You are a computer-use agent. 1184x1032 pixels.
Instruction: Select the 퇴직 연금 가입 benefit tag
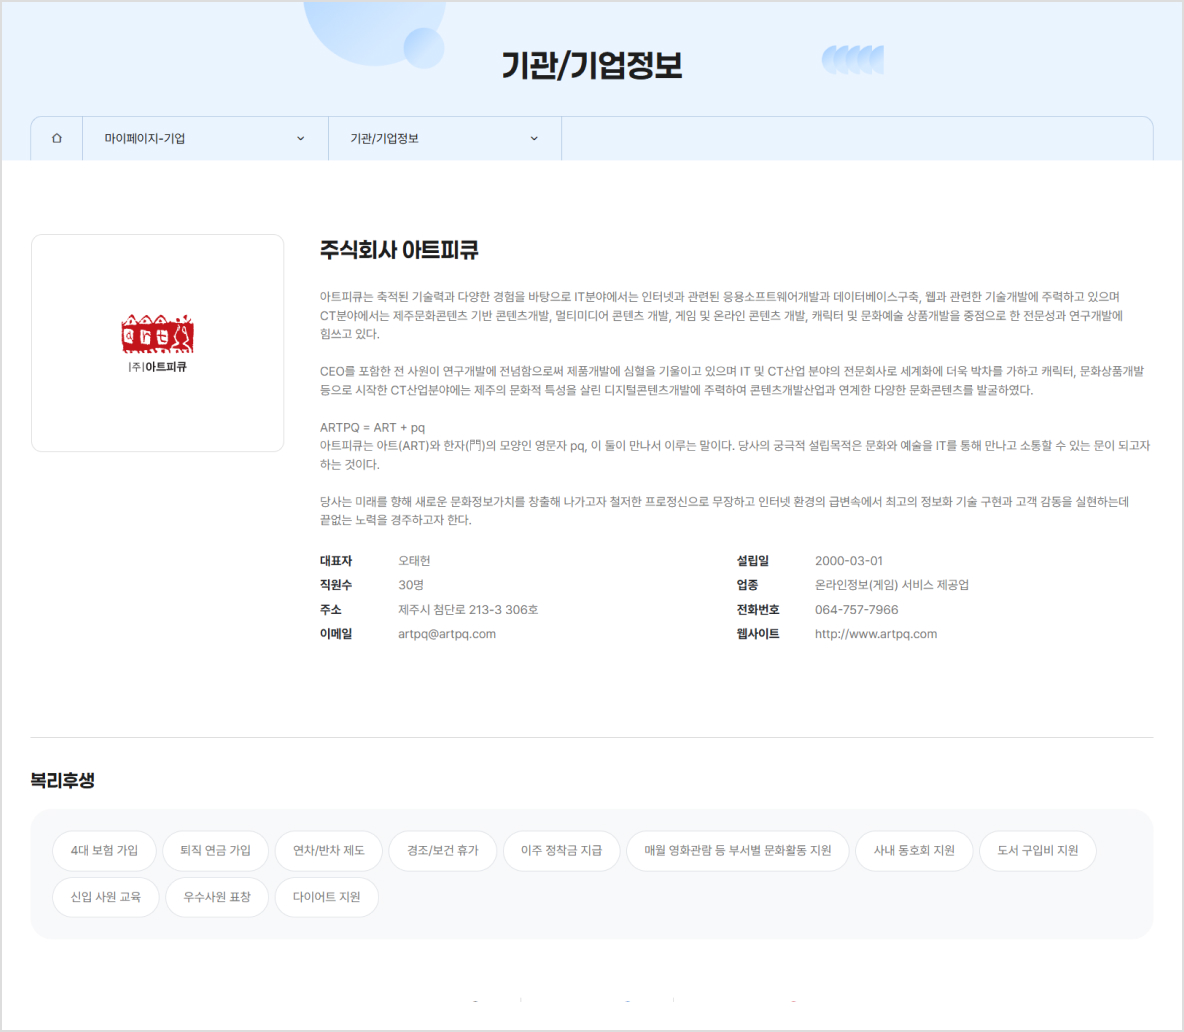coord(217,851)
